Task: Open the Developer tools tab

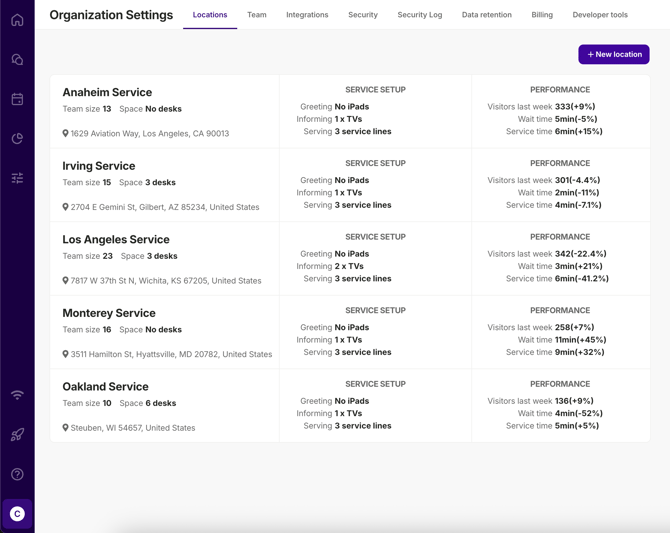Action: (x=600, y=15)
